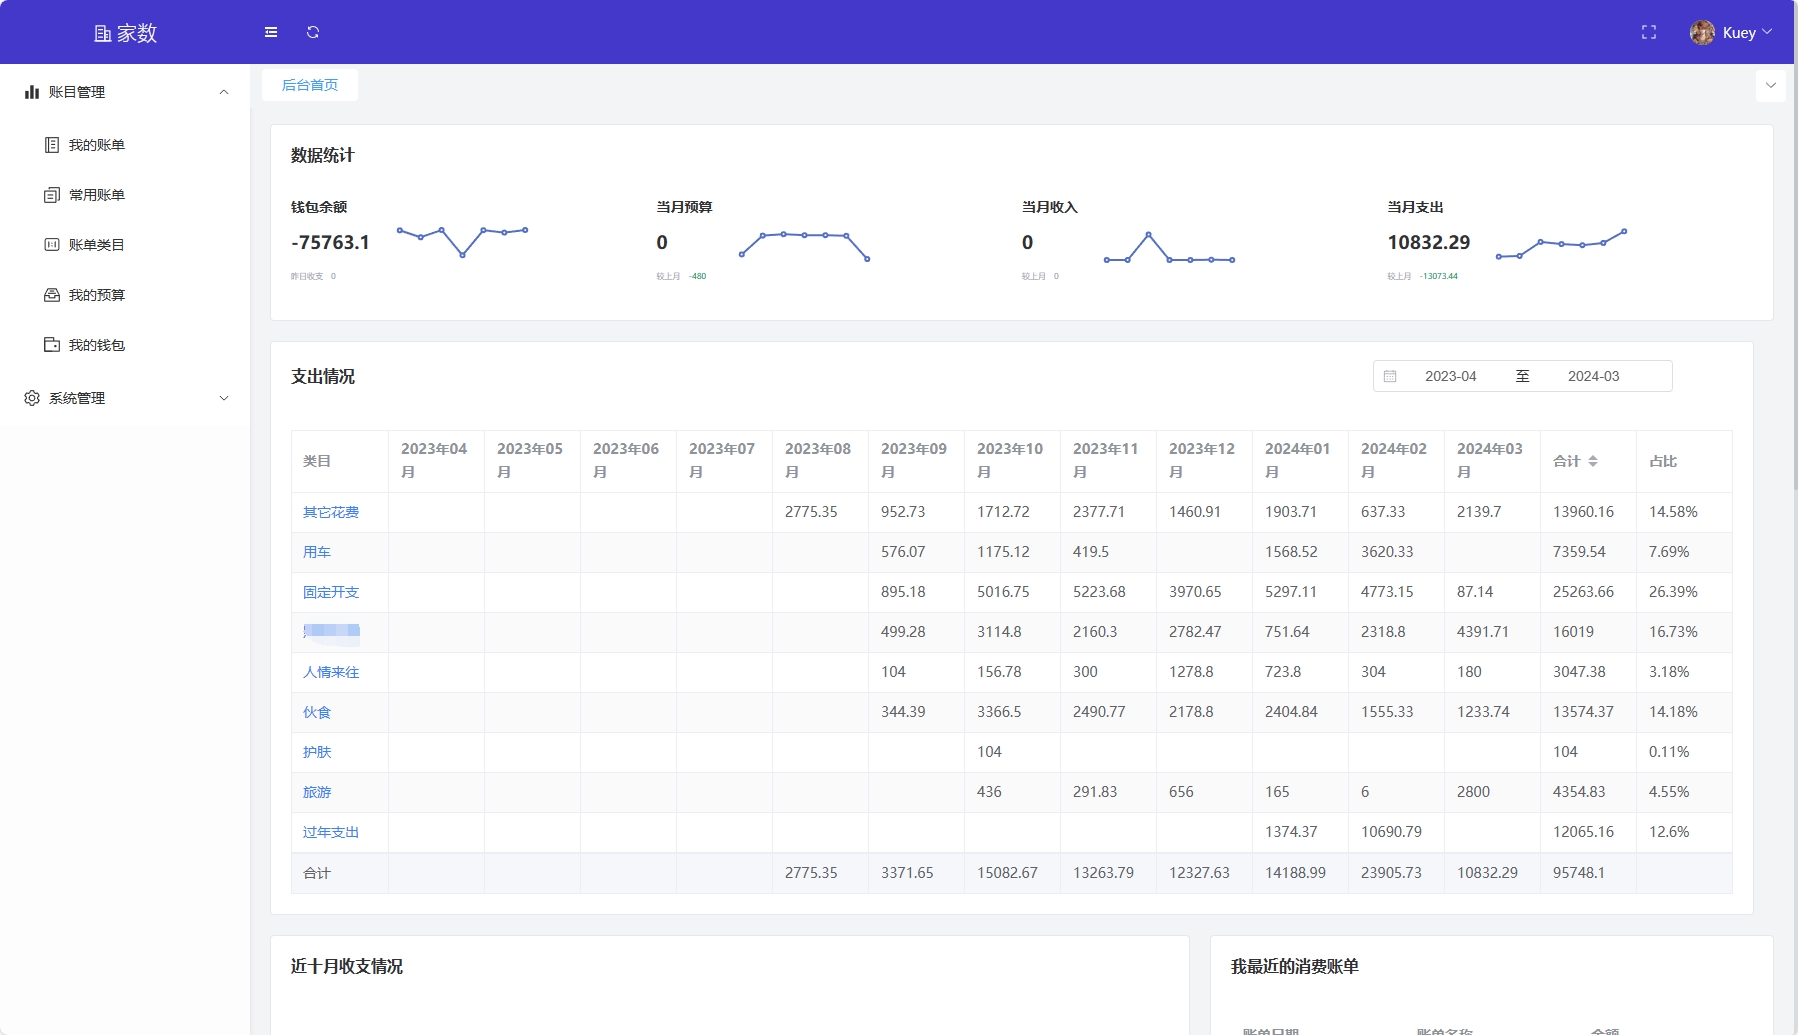Click the Kuey user avatar
The image size is (1798, 1035).
pyautogui.click(x=1702, y=32)
